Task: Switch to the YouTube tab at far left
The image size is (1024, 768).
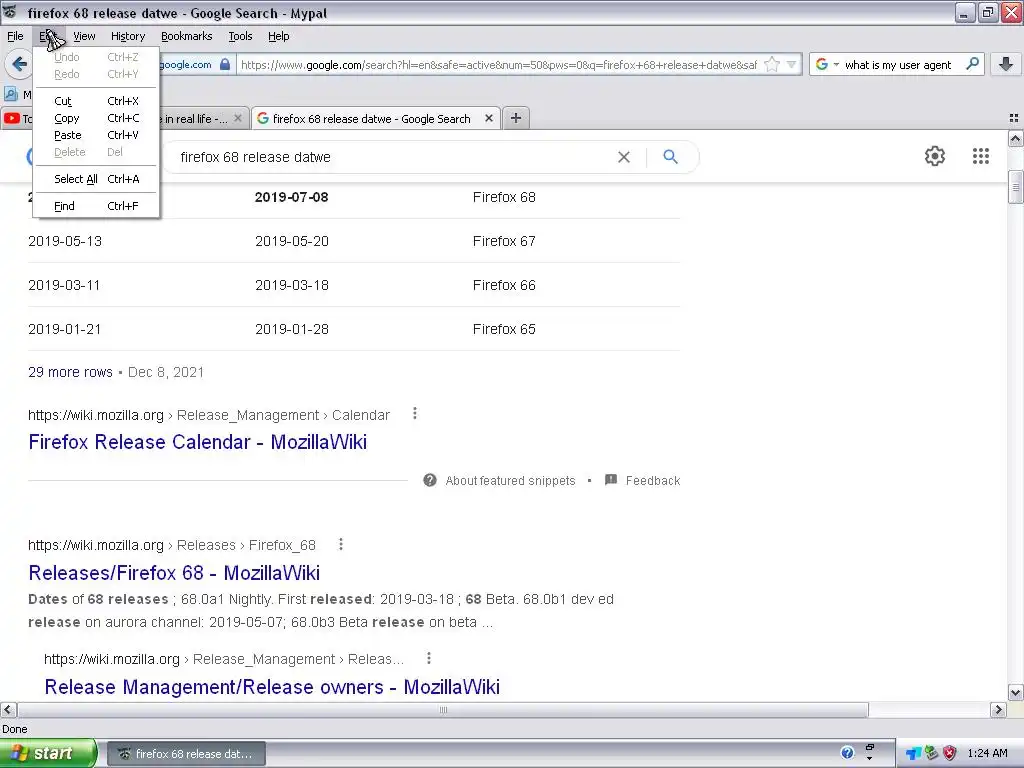Action: 17,118
